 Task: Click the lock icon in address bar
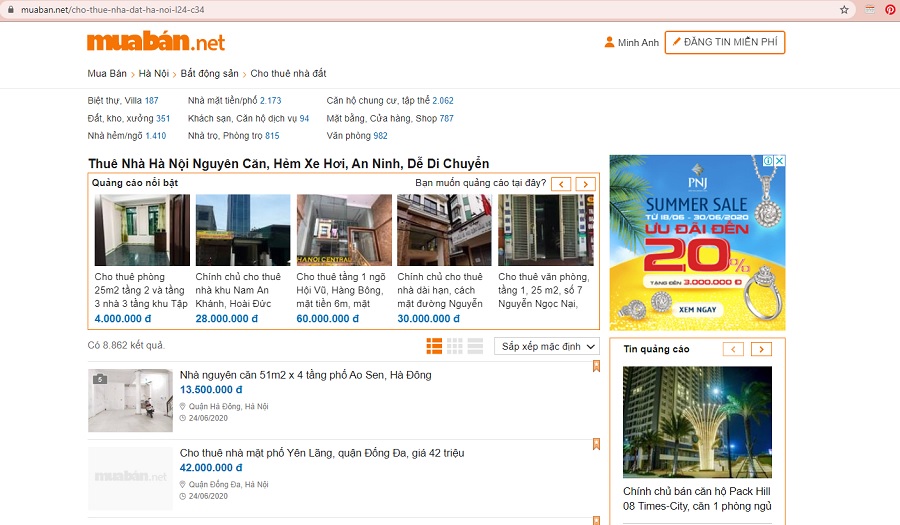coord(10,10)
